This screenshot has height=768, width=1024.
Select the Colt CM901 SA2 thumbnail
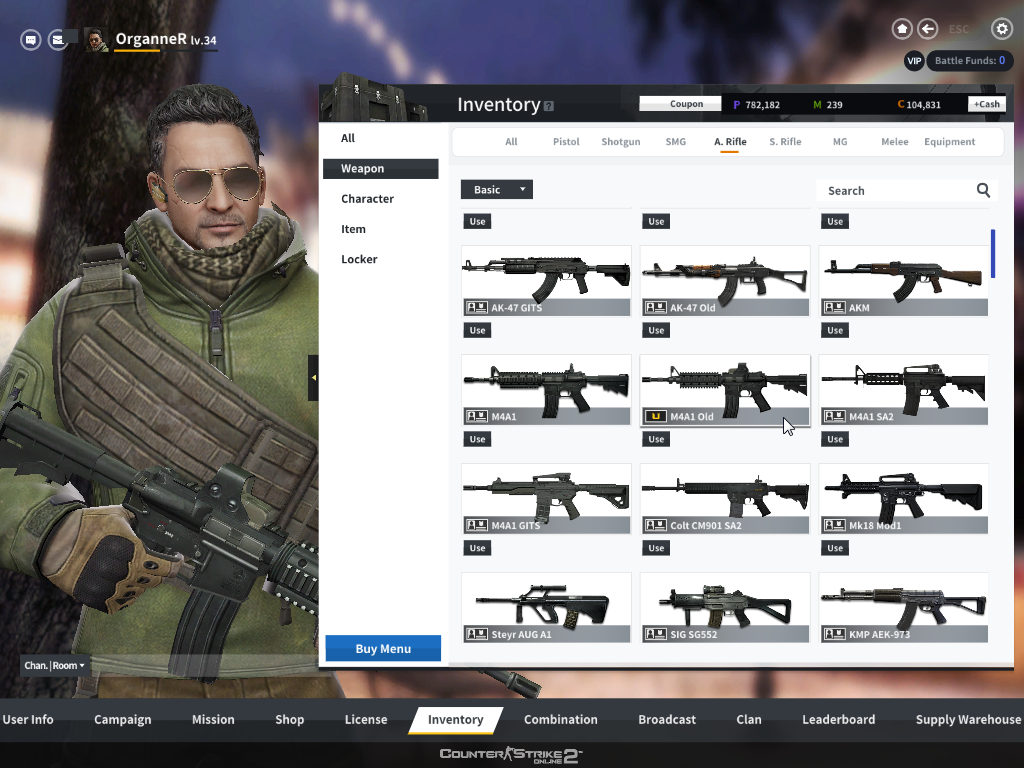point(725,499)
